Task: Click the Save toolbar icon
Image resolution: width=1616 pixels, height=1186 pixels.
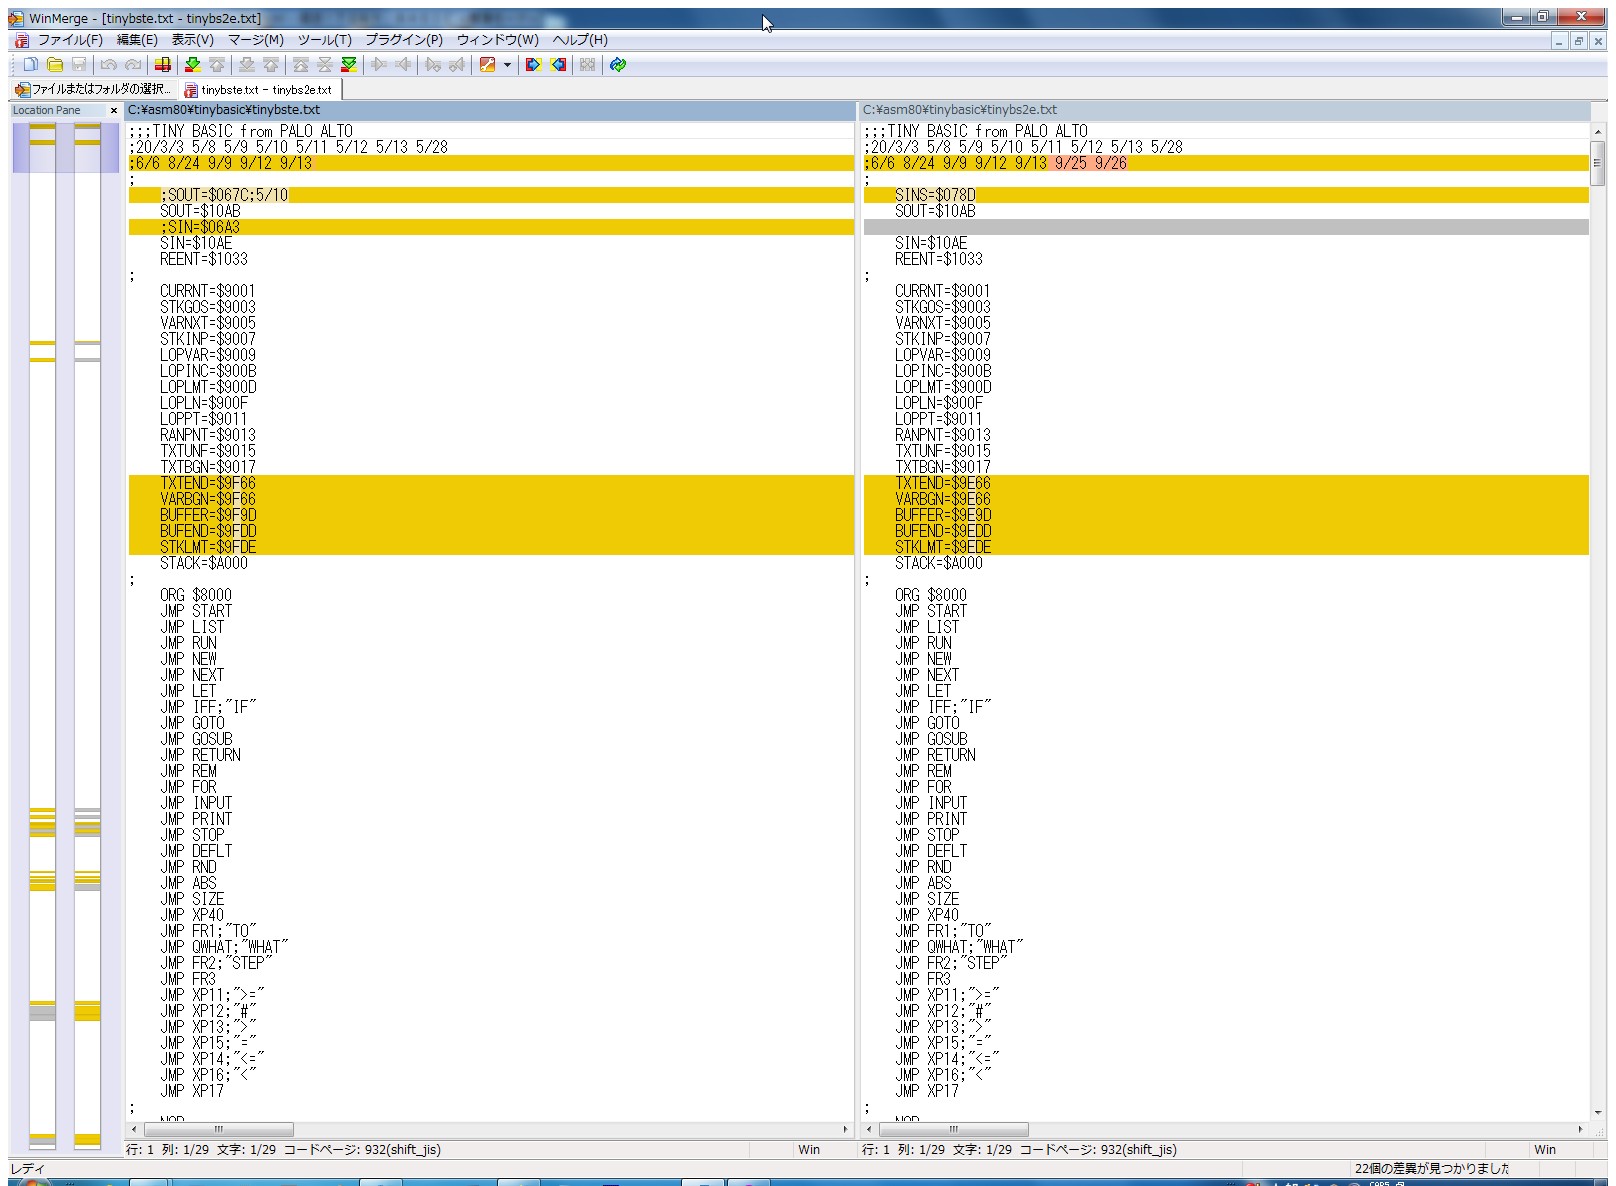Action: [x=79, y=65]
